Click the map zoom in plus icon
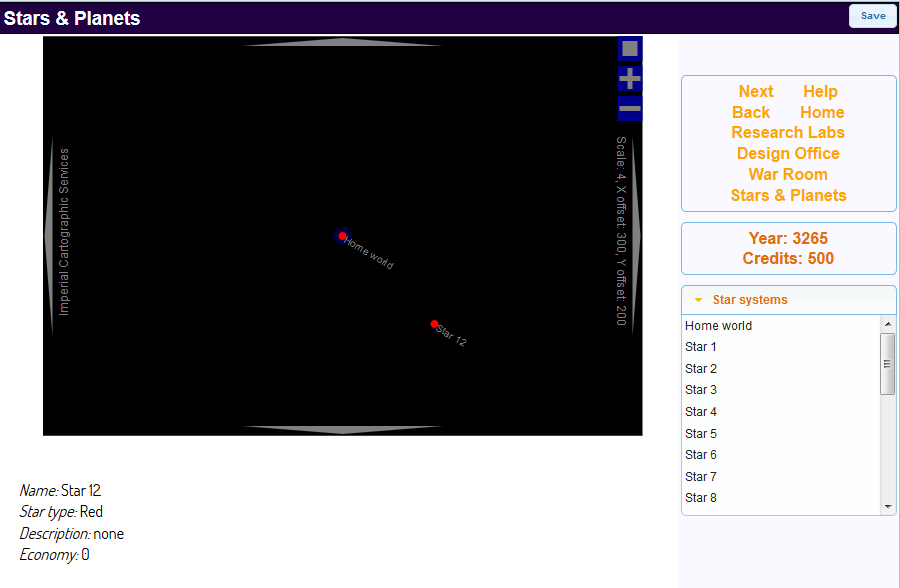 629,79
